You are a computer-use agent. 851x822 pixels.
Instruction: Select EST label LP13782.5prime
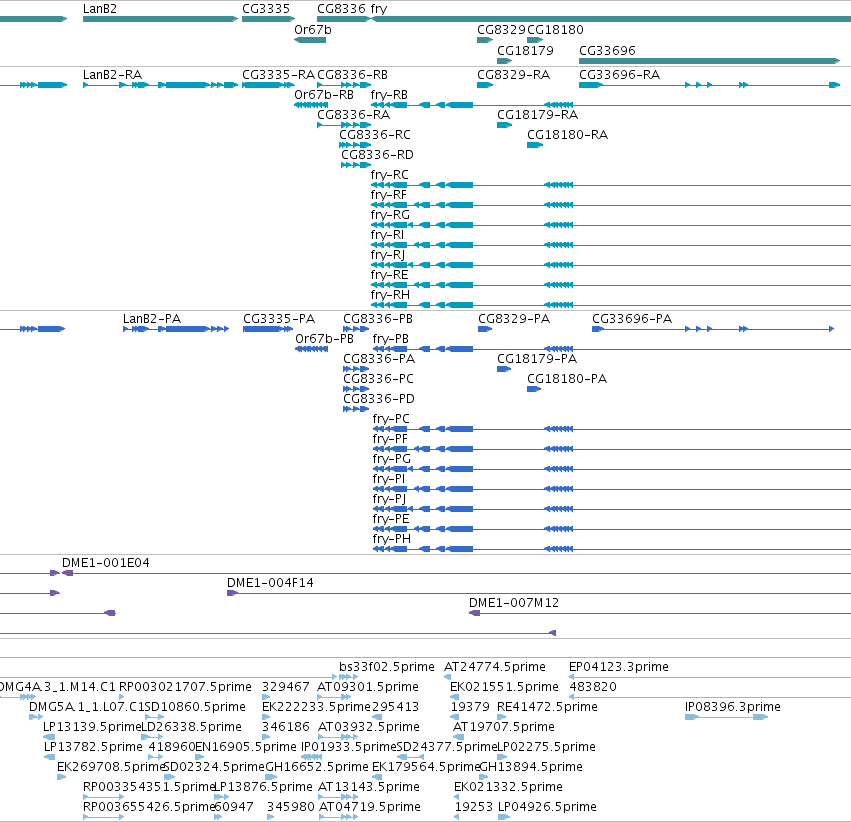point(93,747)
